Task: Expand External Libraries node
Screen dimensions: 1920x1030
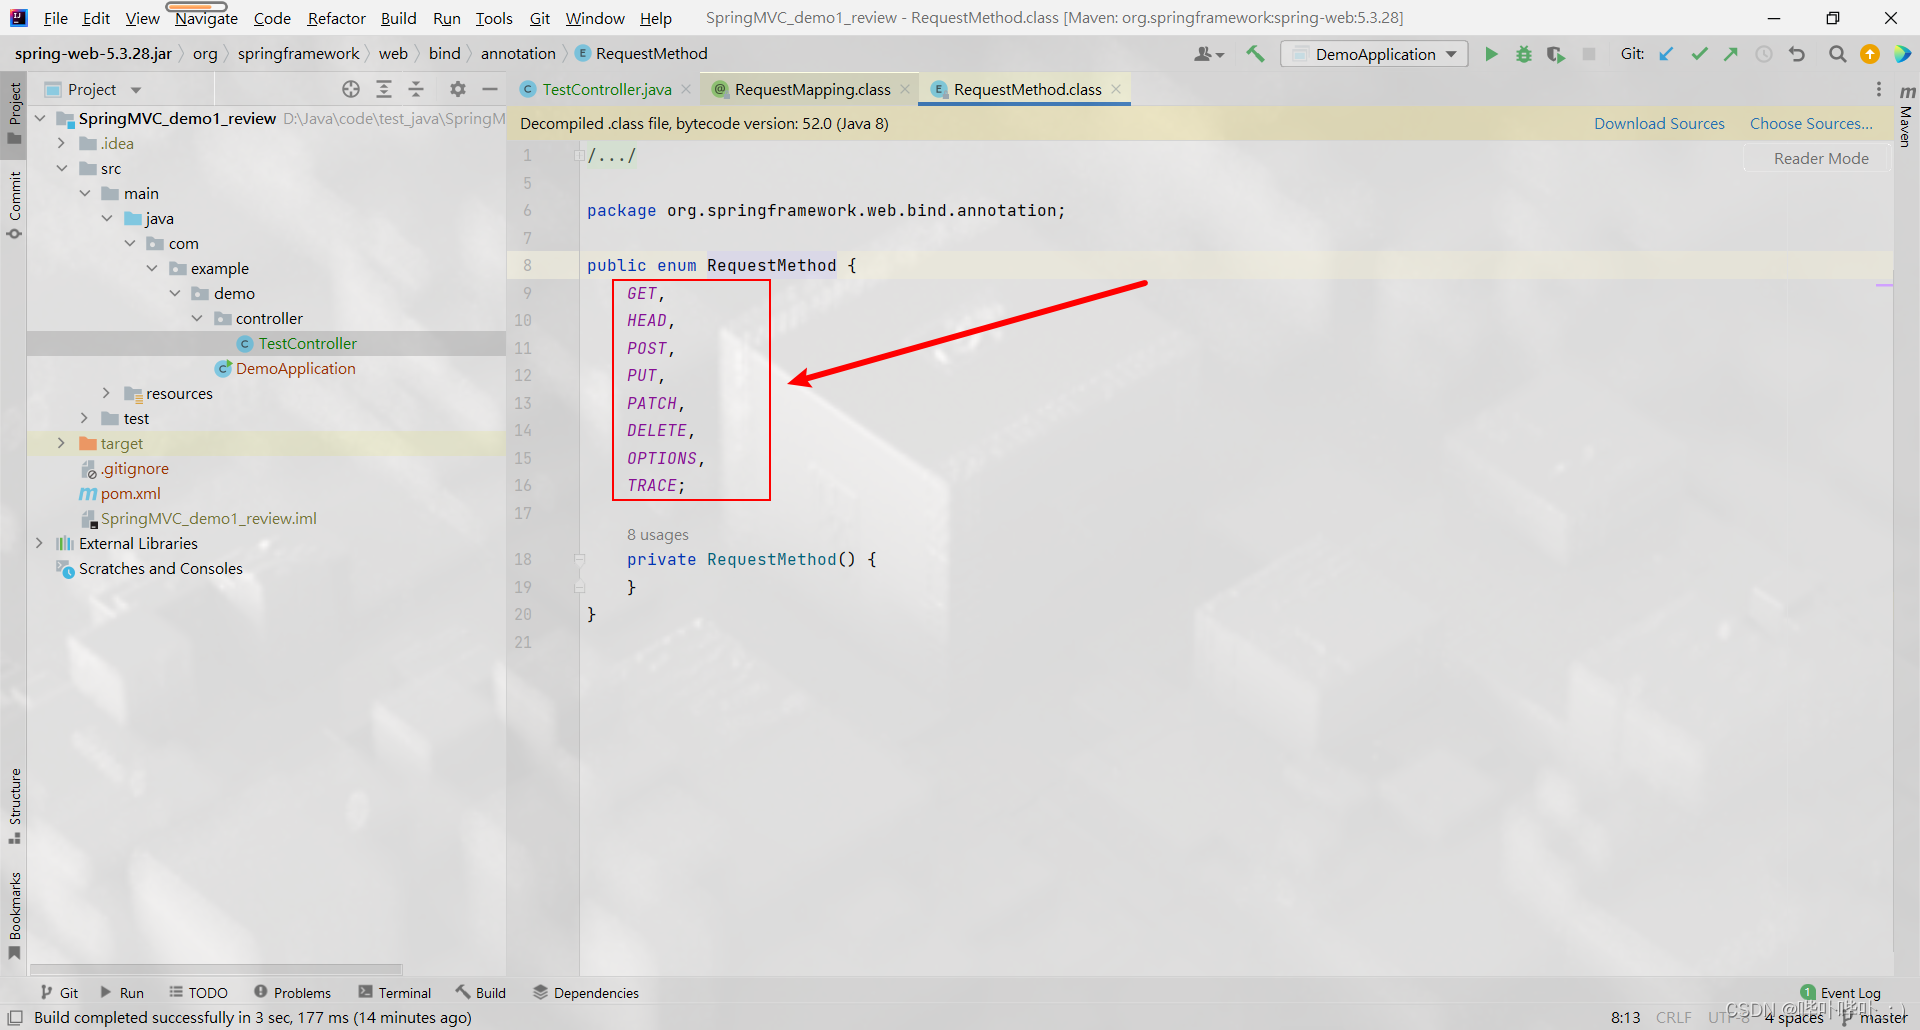Action: click(40, 543)
